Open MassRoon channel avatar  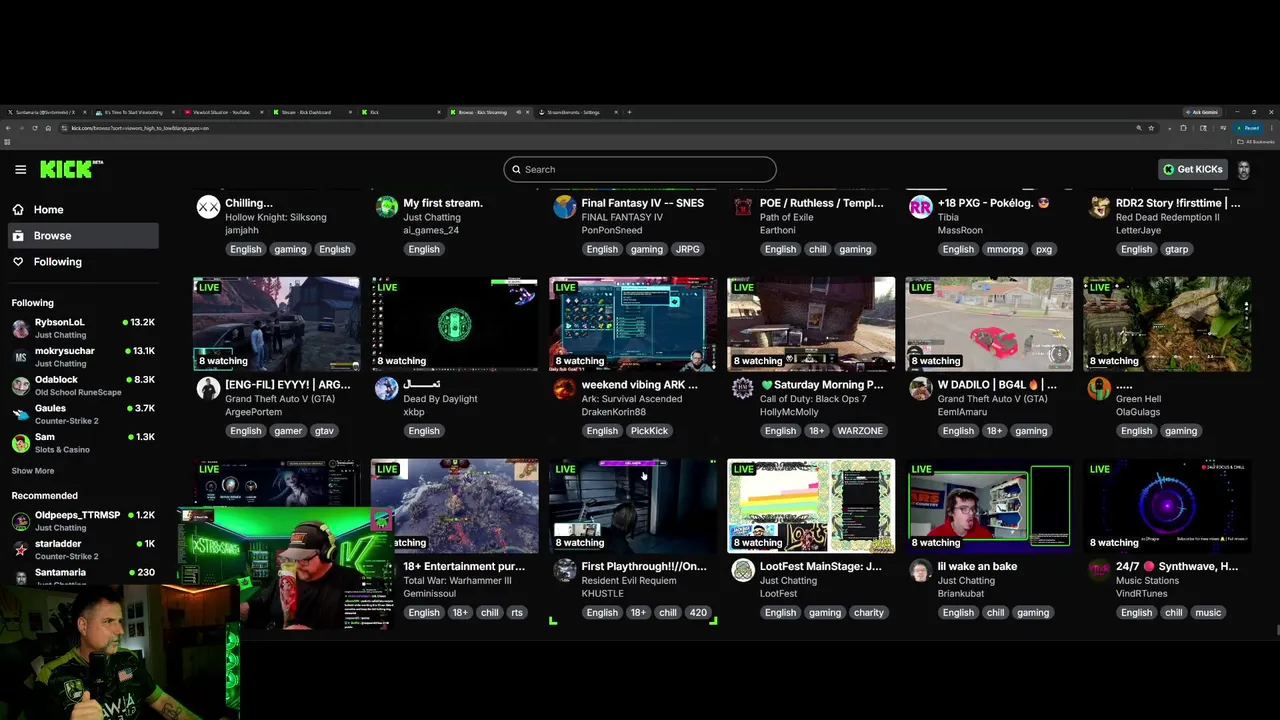920,207
